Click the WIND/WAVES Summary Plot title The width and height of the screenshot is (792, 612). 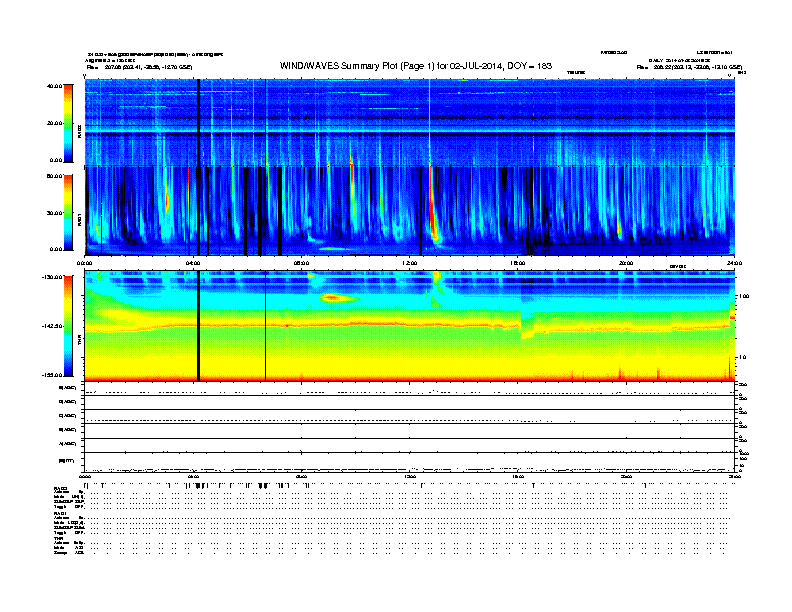tap(416, 66)
